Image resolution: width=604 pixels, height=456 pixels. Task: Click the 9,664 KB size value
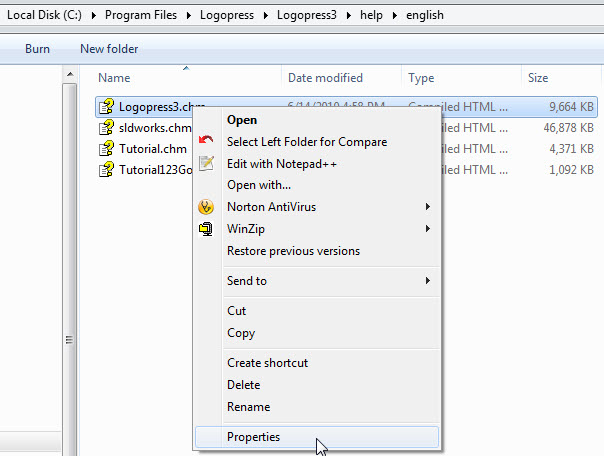(571, 107)
